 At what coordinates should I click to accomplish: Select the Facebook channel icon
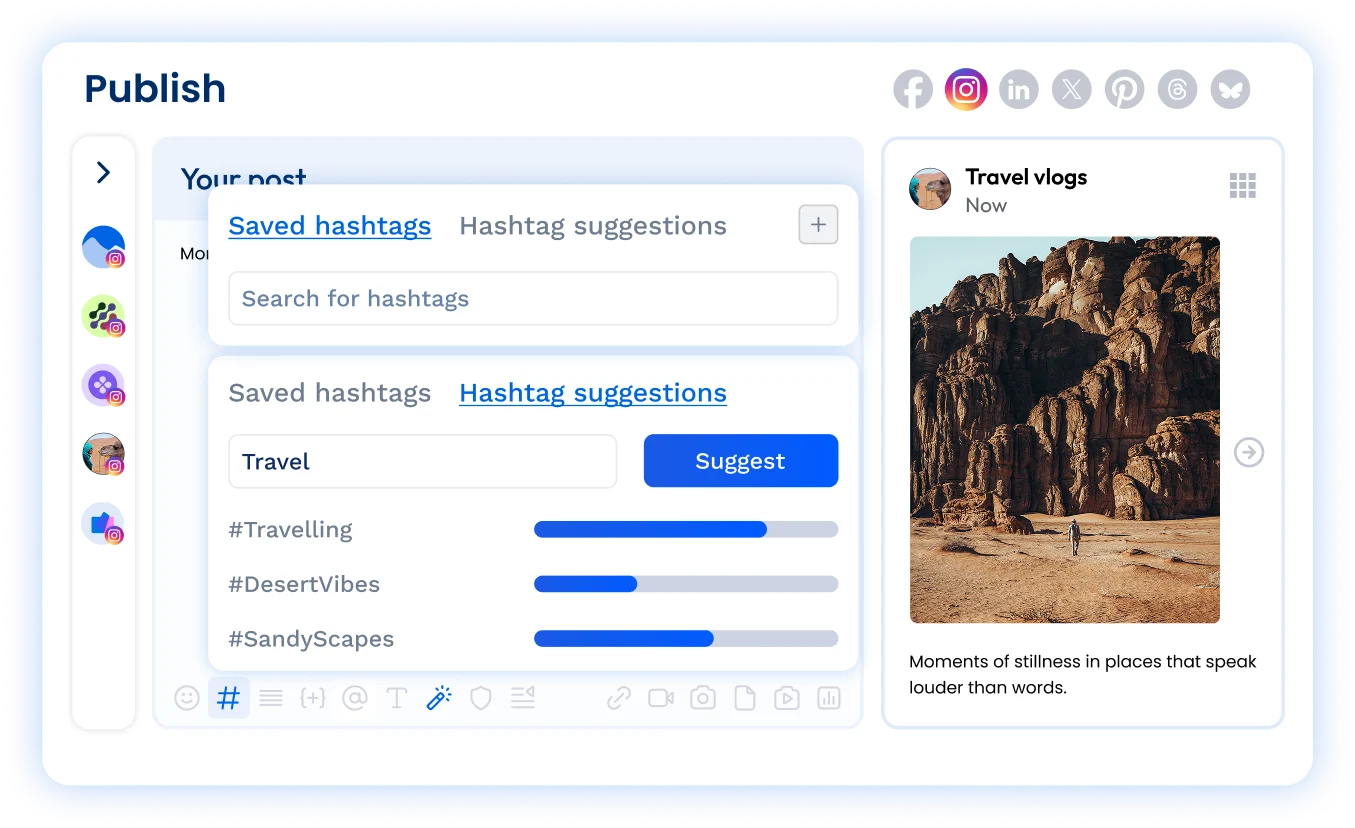pos(912,89)
